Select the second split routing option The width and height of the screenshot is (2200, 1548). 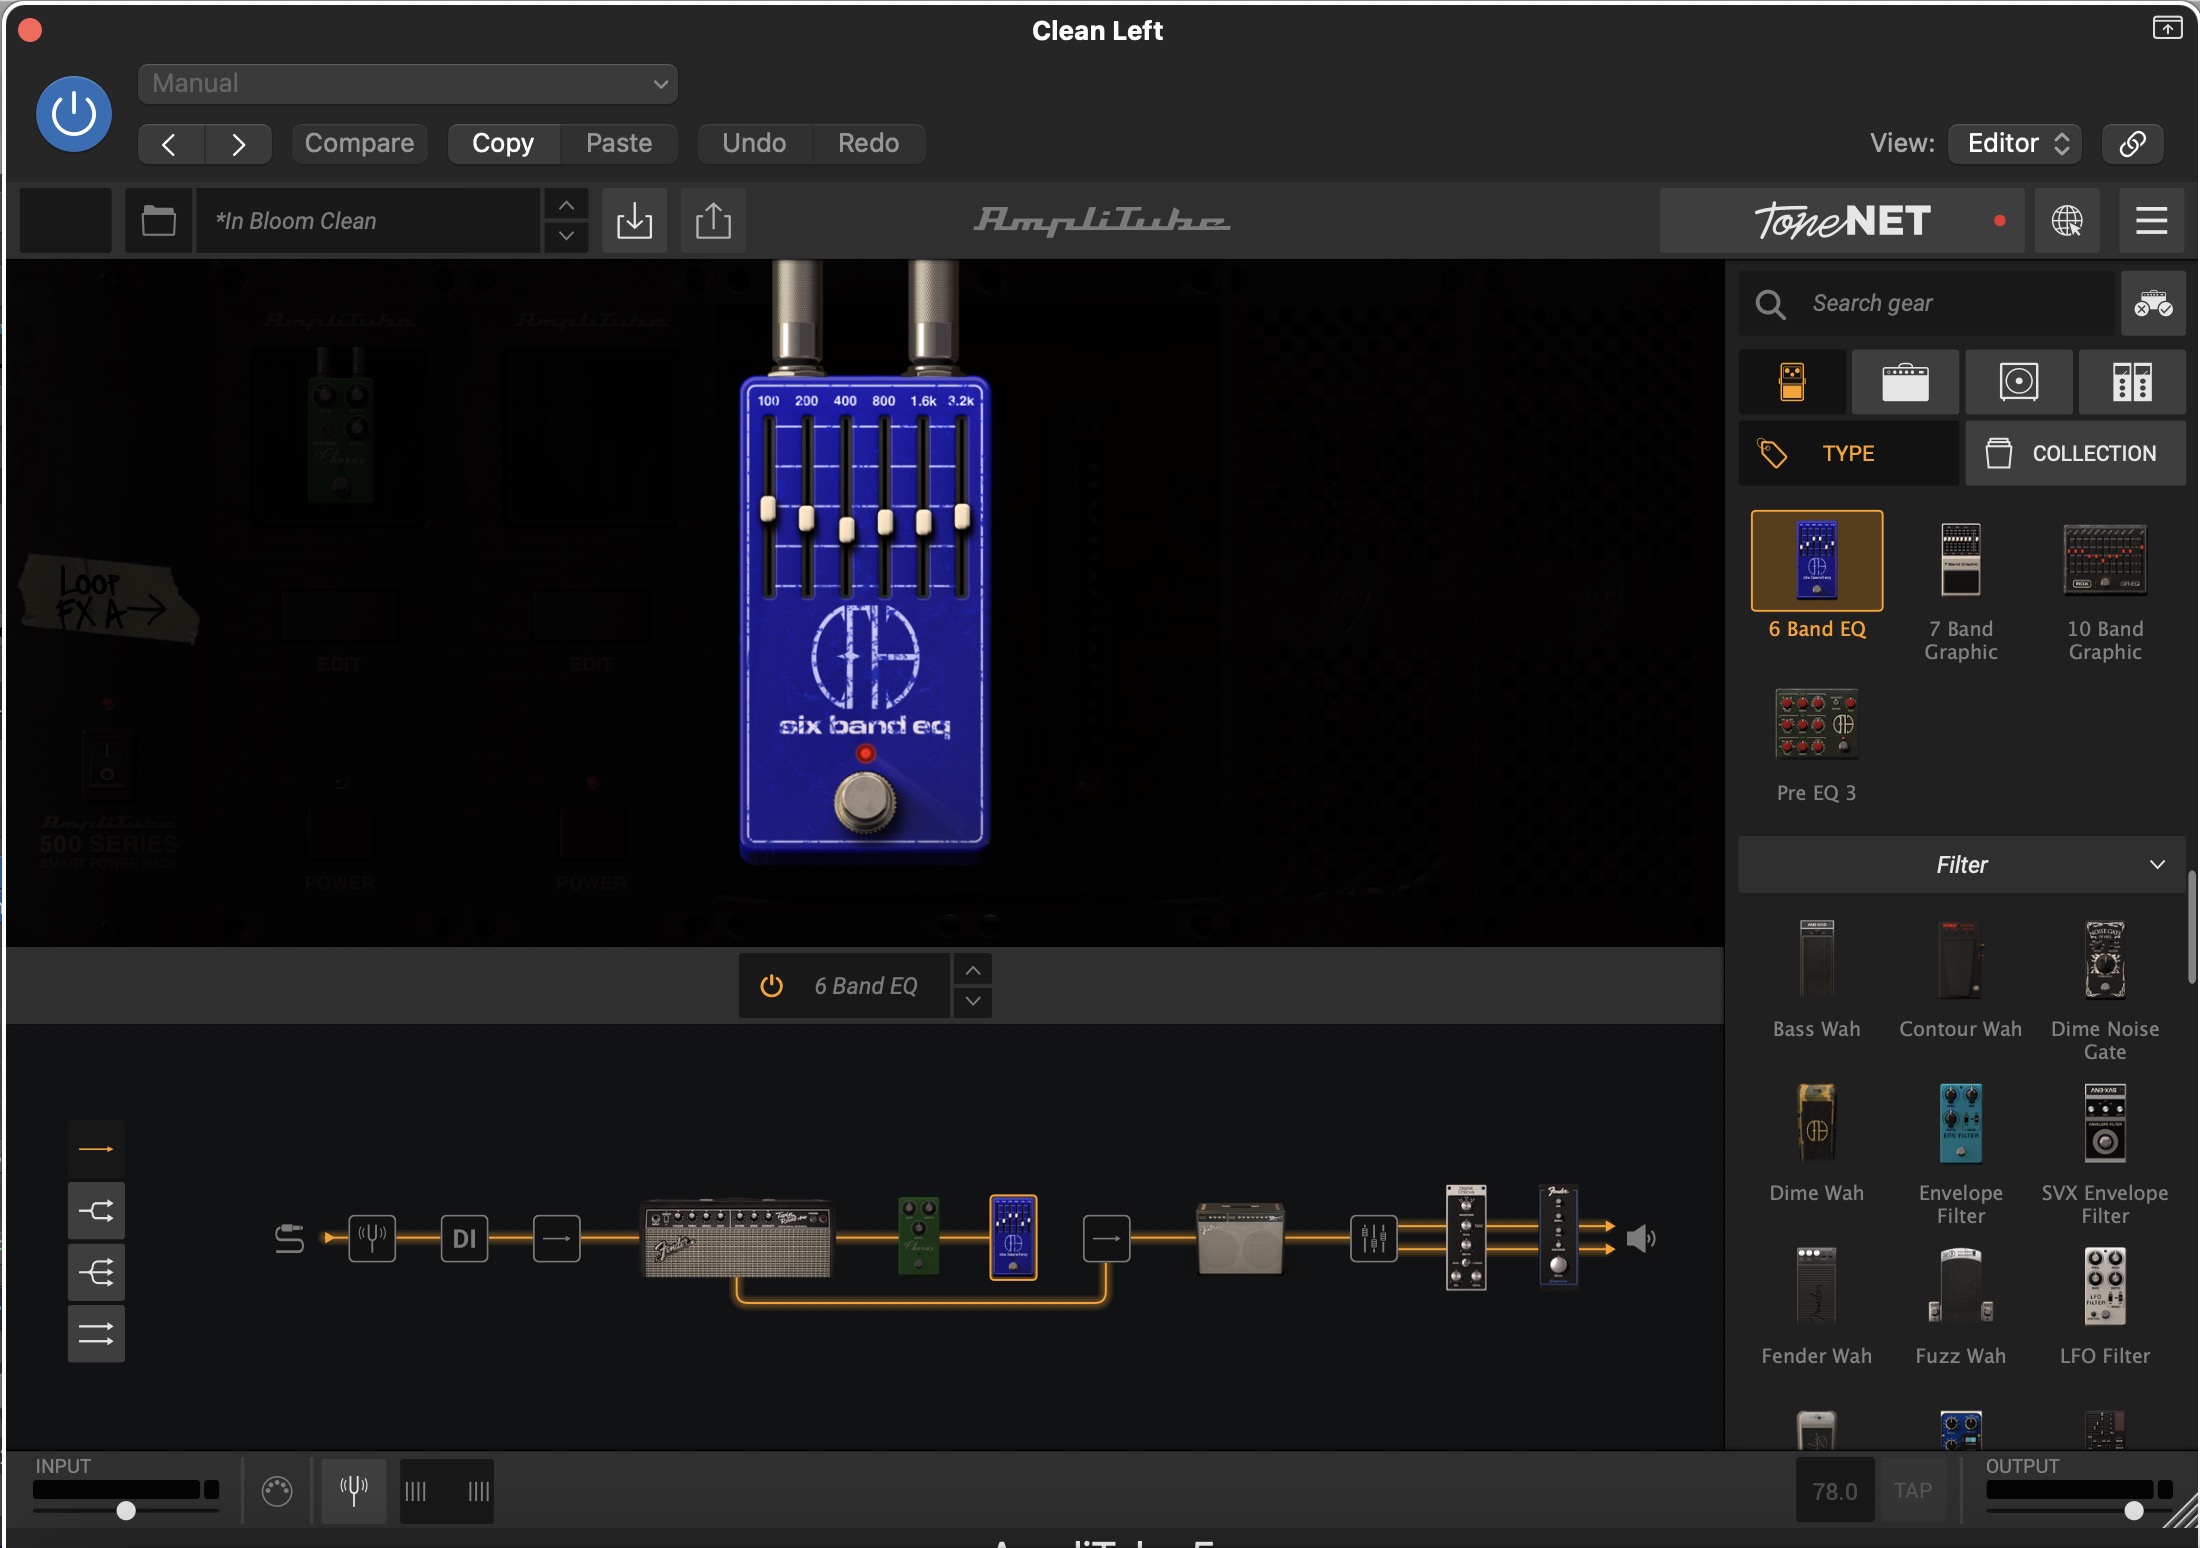point(96,1211)
